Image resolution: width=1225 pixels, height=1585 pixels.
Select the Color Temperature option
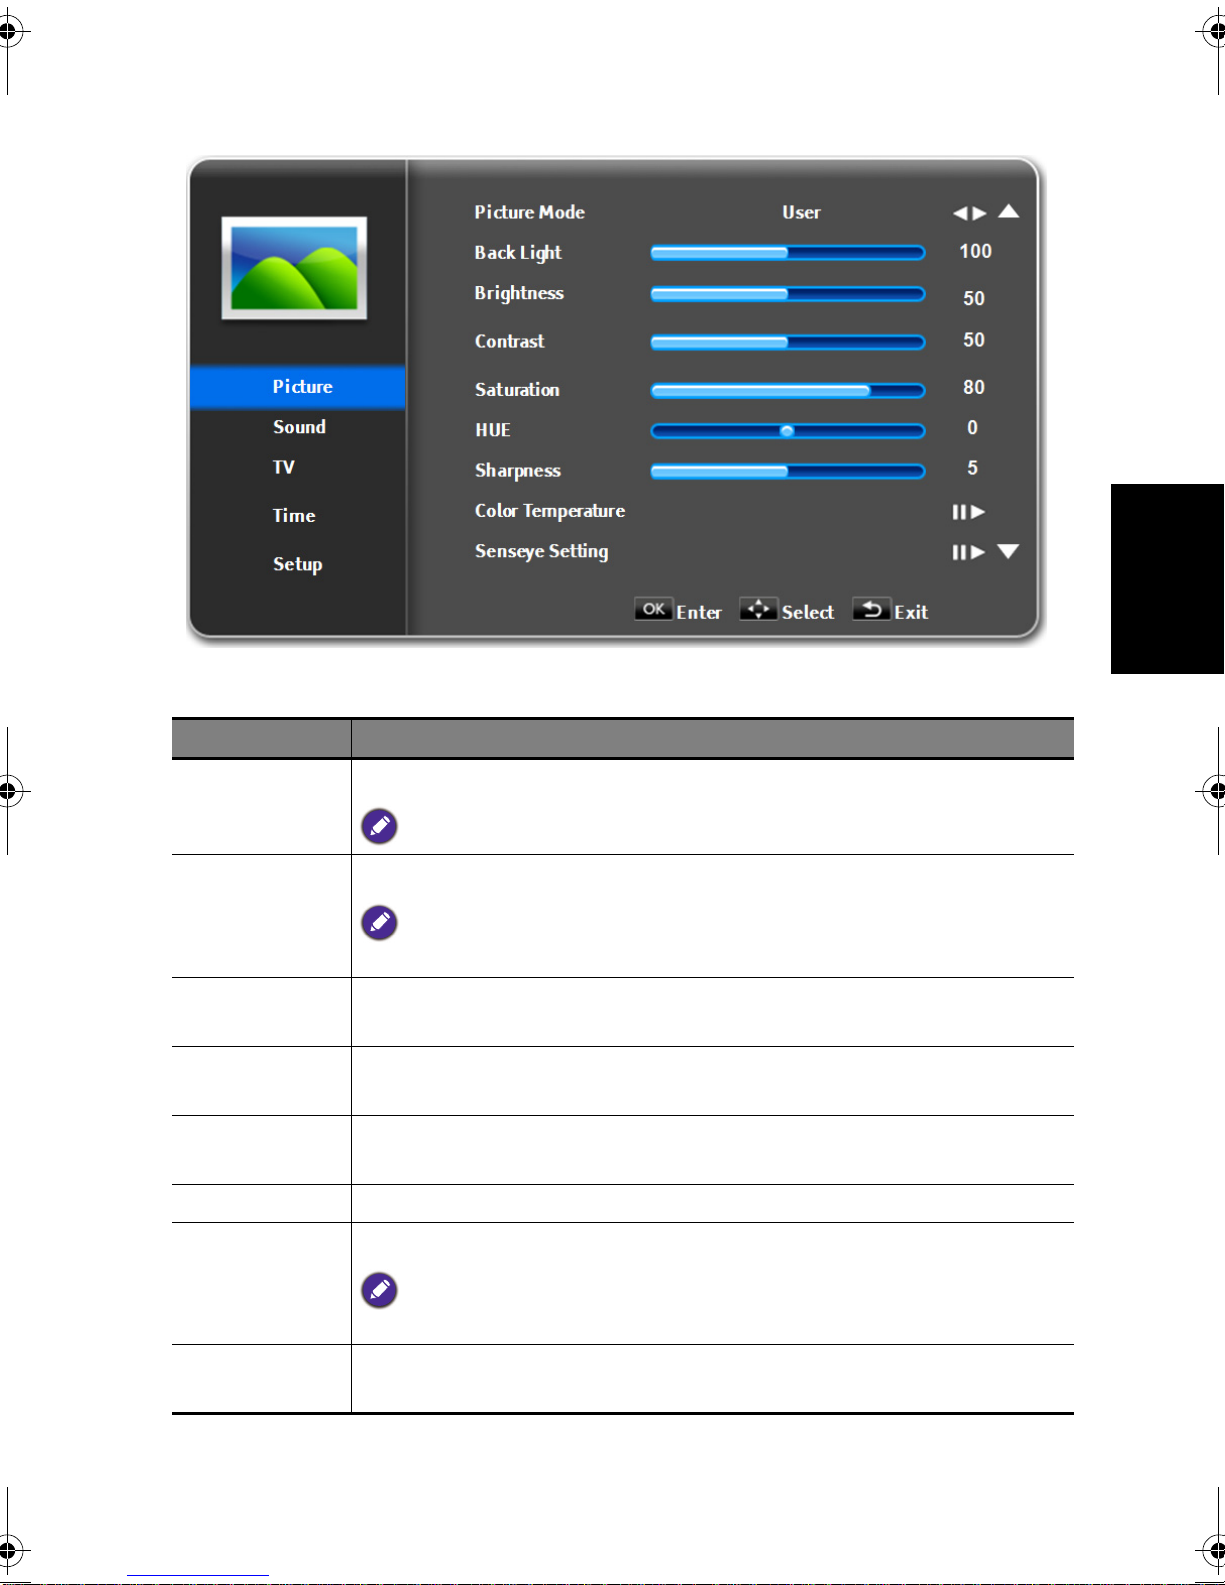pyautogui.click(x=550, y=511)
